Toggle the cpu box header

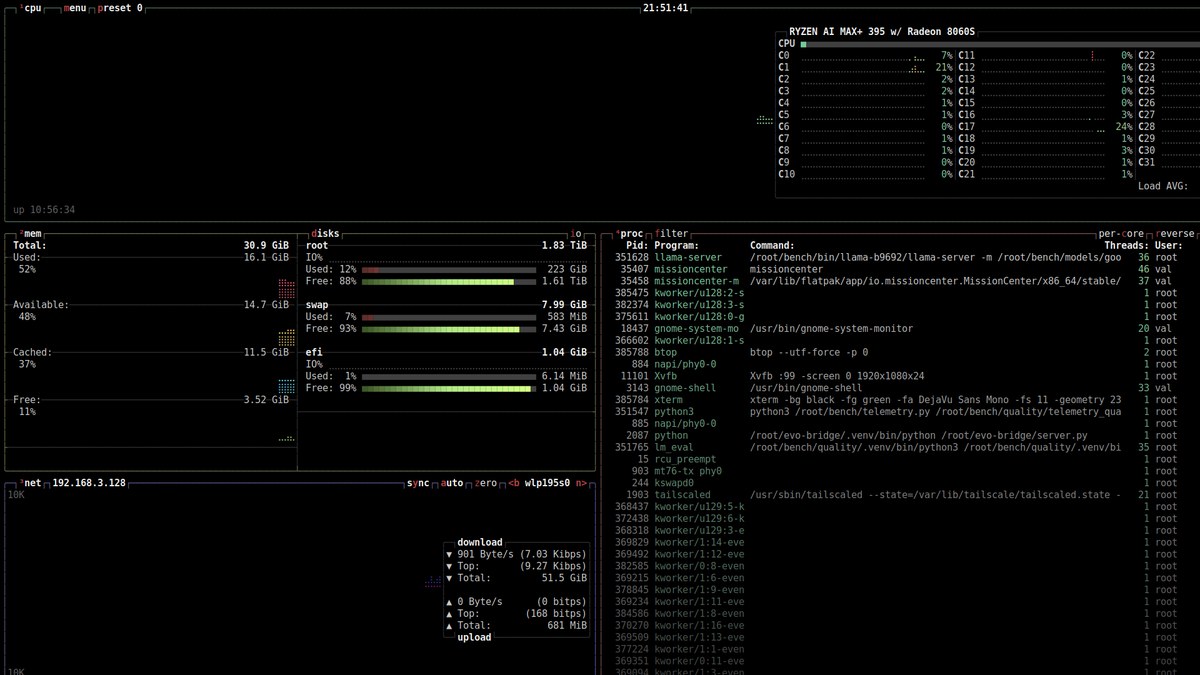(x=31, y=8)
